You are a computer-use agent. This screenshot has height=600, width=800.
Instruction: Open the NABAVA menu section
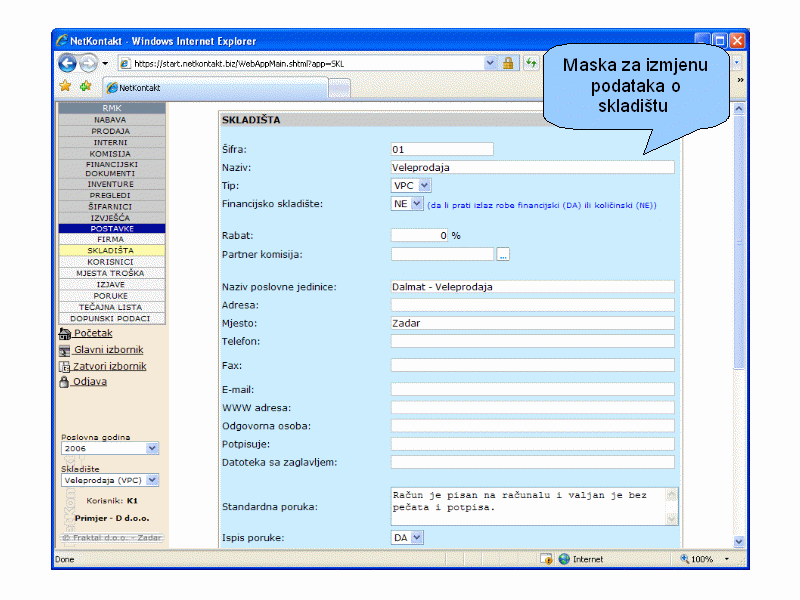112,120
